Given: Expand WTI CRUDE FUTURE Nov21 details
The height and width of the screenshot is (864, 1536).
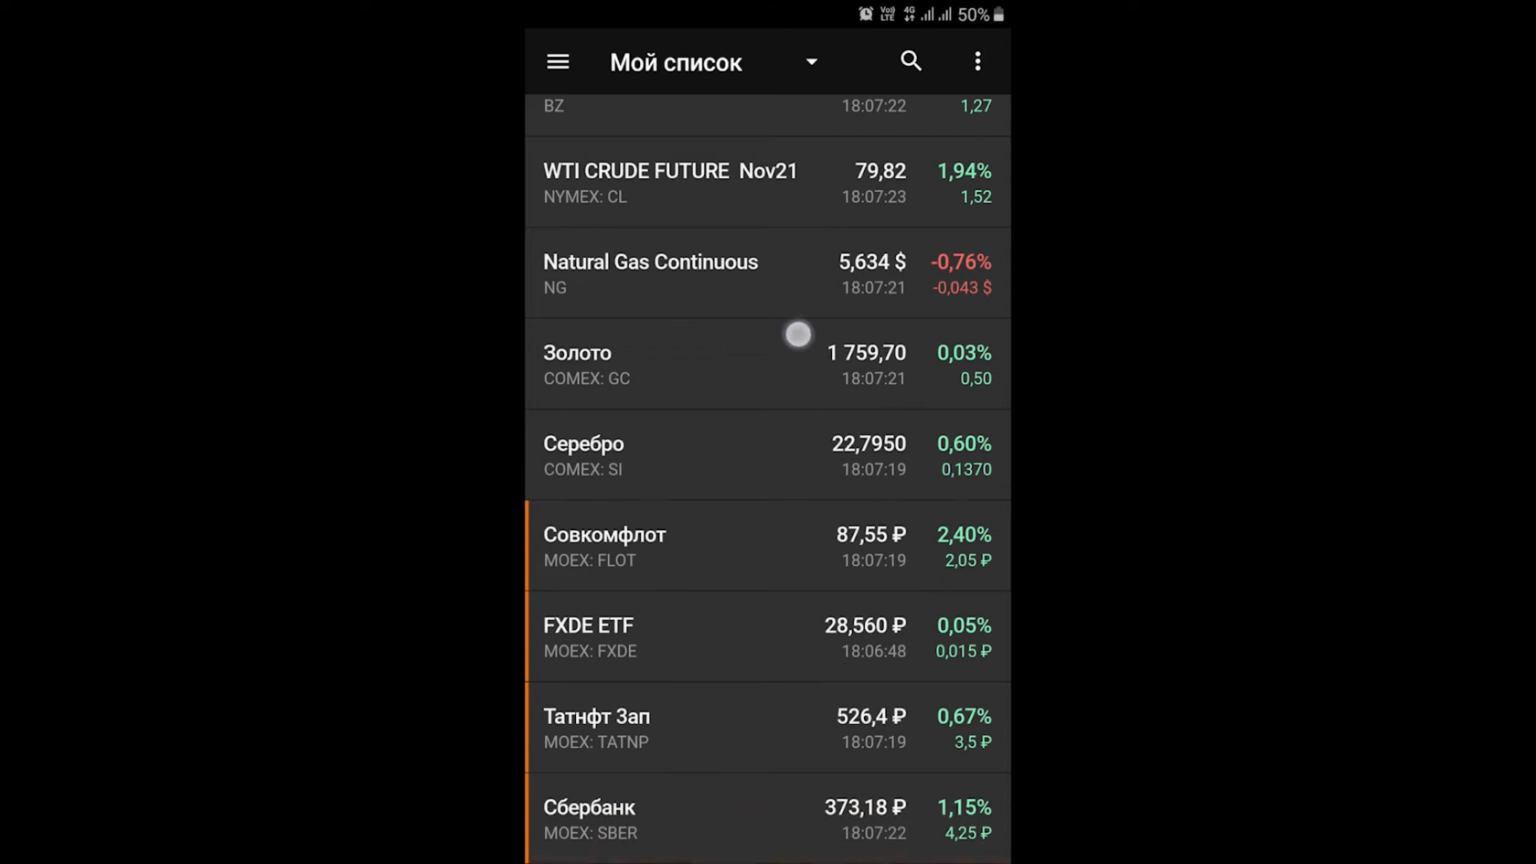Looking at the screenshot, I should pos(768,182).
